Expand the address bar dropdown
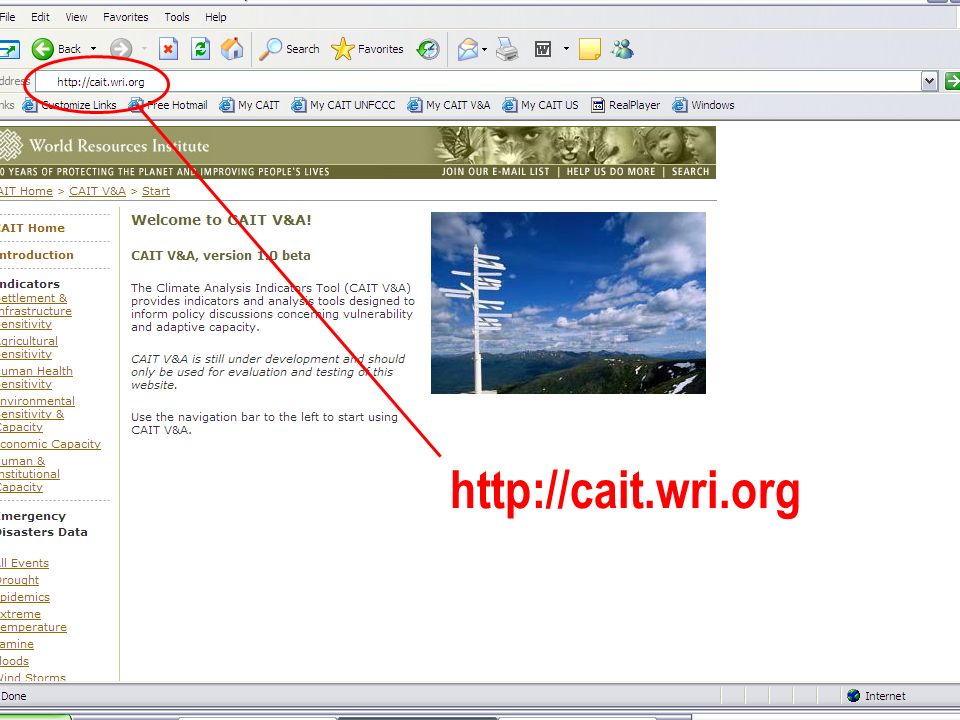This screenshot has height=720, width=960. coord(929,81)
